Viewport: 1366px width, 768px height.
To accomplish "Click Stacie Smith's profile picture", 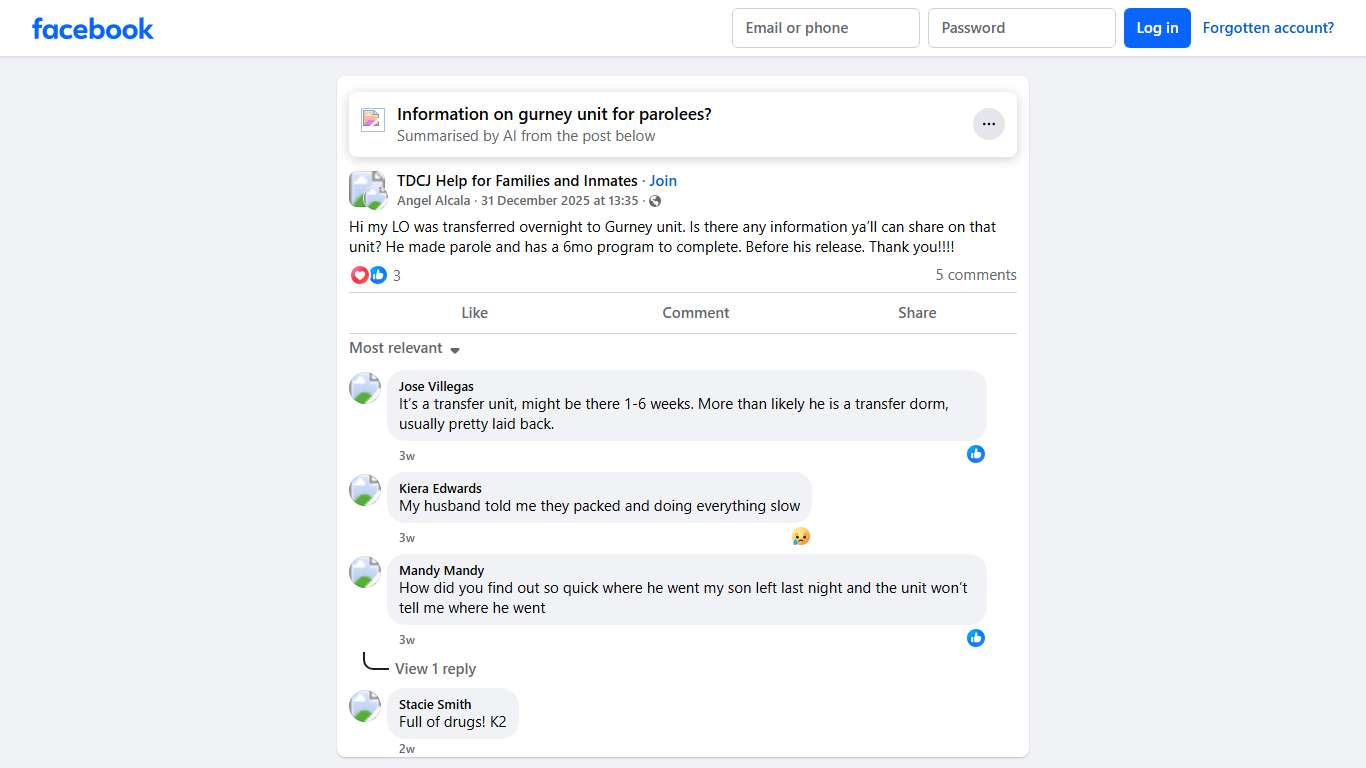I will click(x=365, y=706).
